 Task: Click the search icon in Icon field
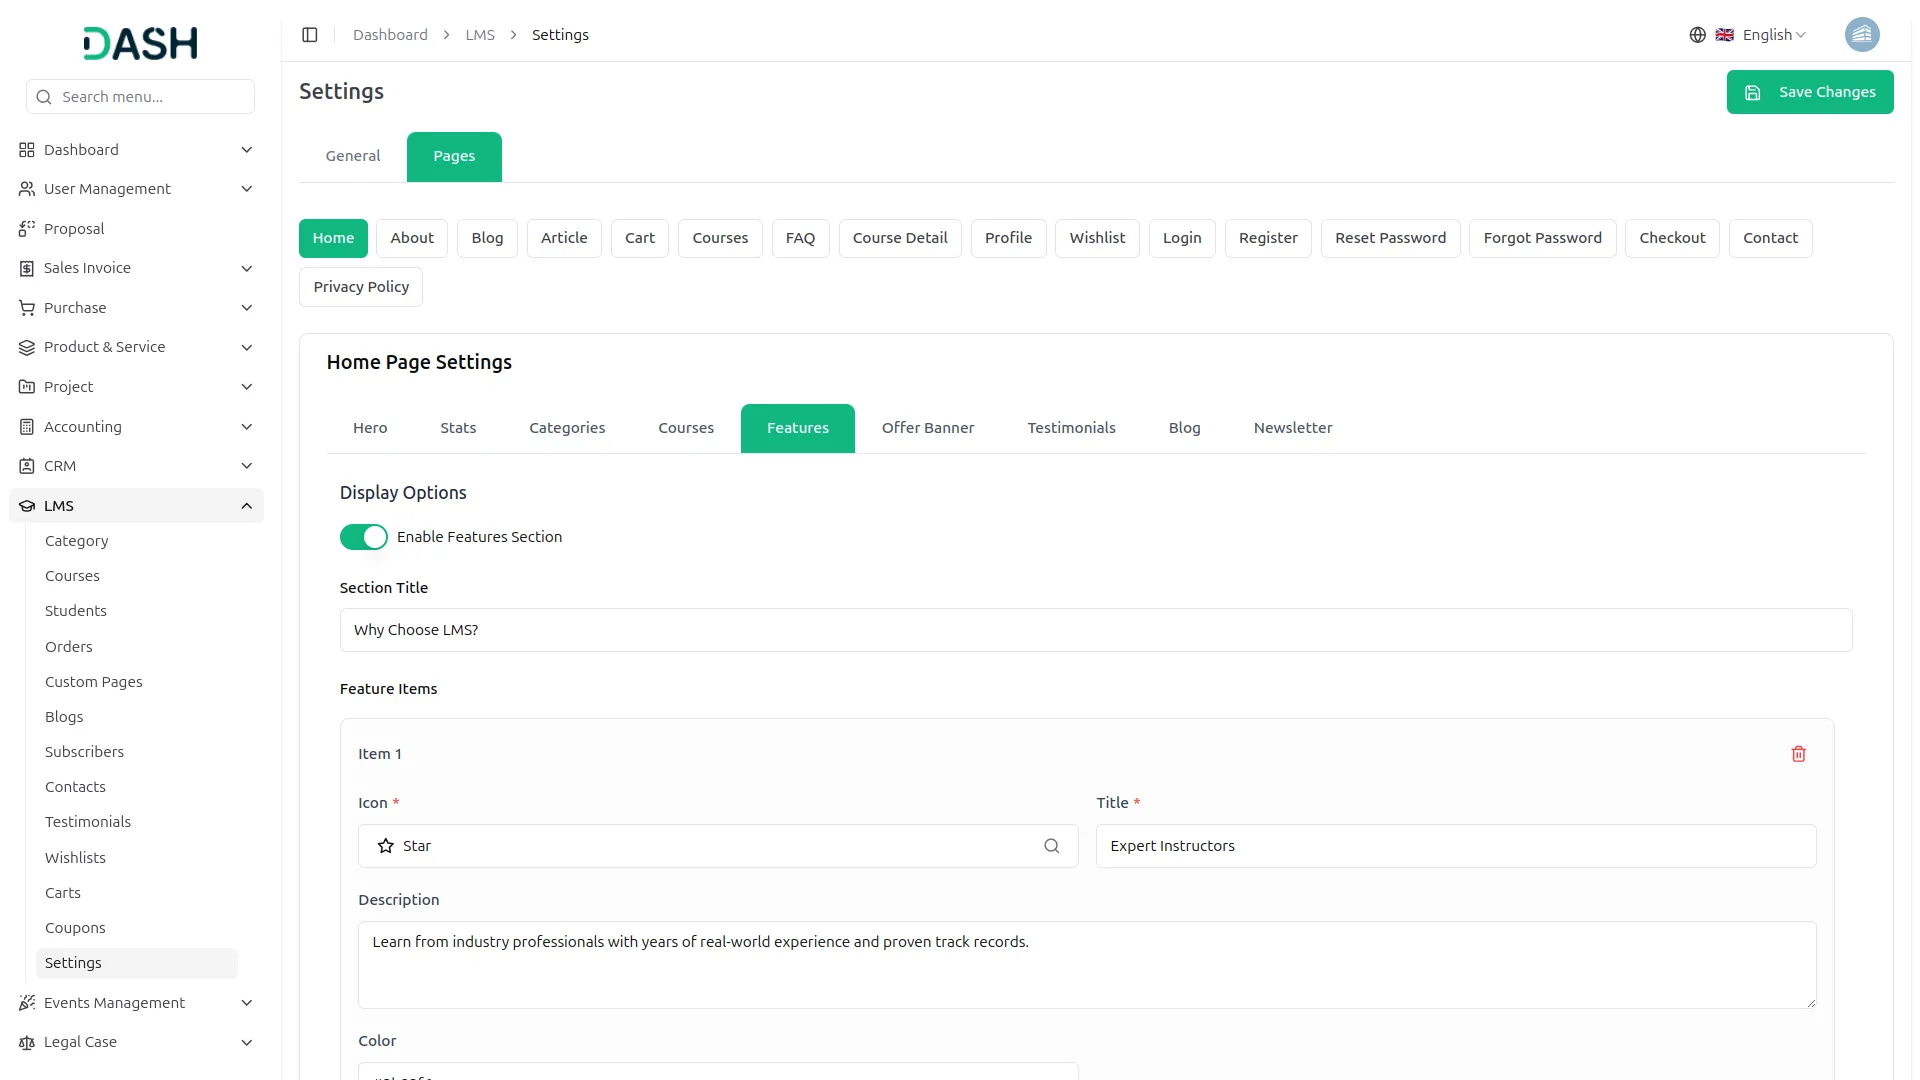pos(1051,846)
